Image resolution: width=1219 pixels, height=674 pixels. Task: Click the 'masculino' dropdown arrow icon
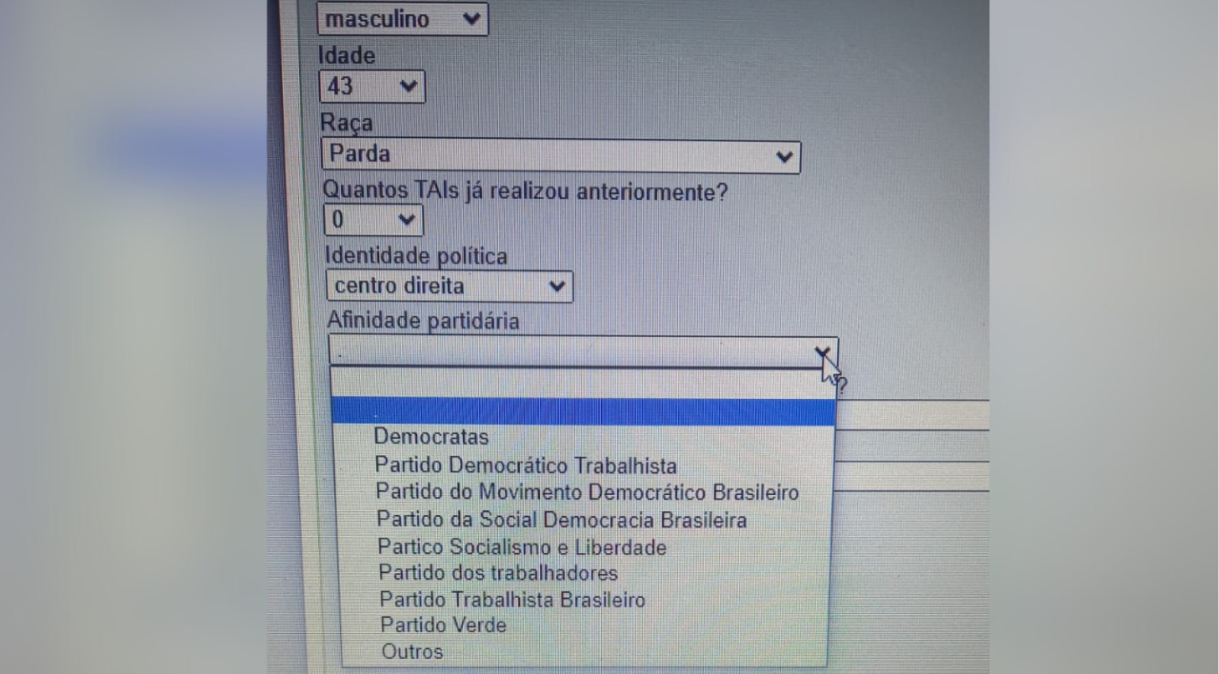point(472,18)
